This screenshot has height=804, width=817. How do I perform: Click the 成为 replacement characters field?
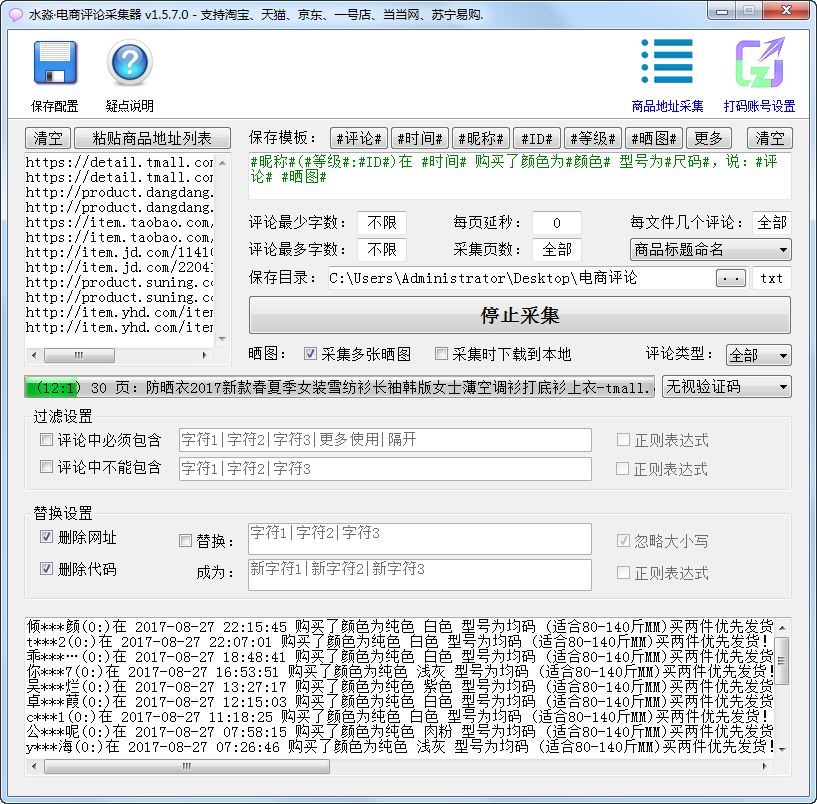(420, 575)
